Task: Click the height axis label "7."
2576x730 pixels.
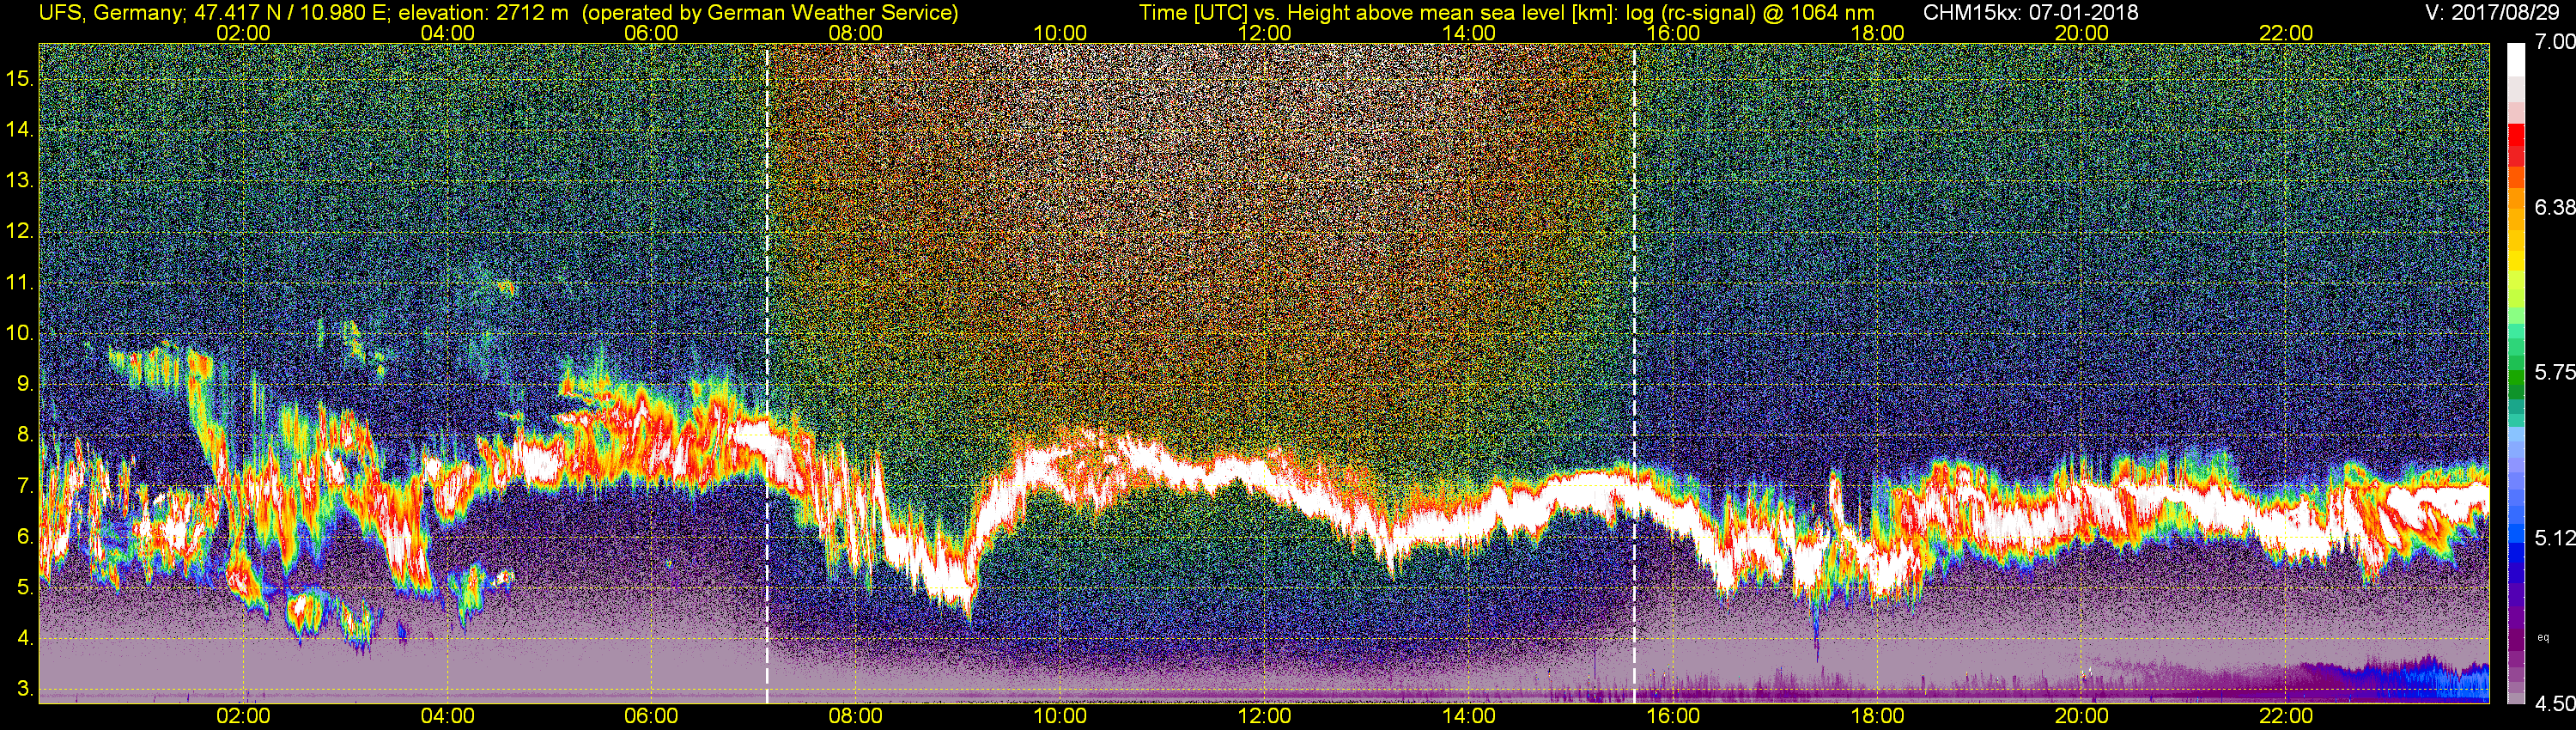Action: pos(25,485)
